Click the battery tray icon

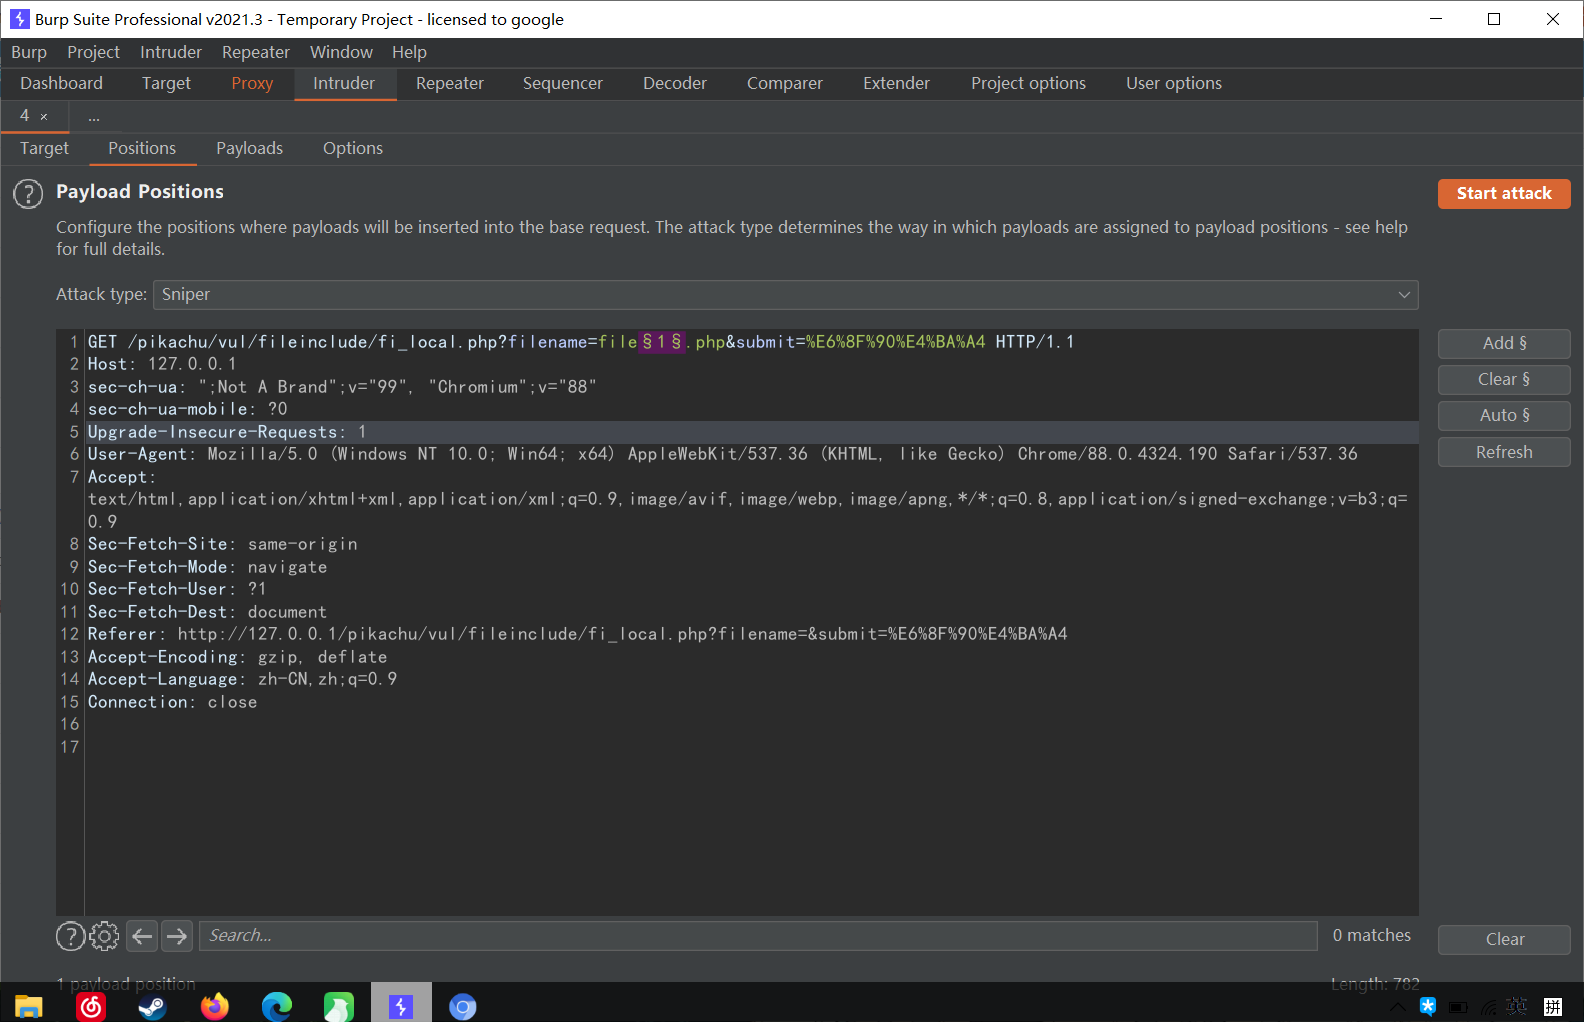click(1459, 1007)
